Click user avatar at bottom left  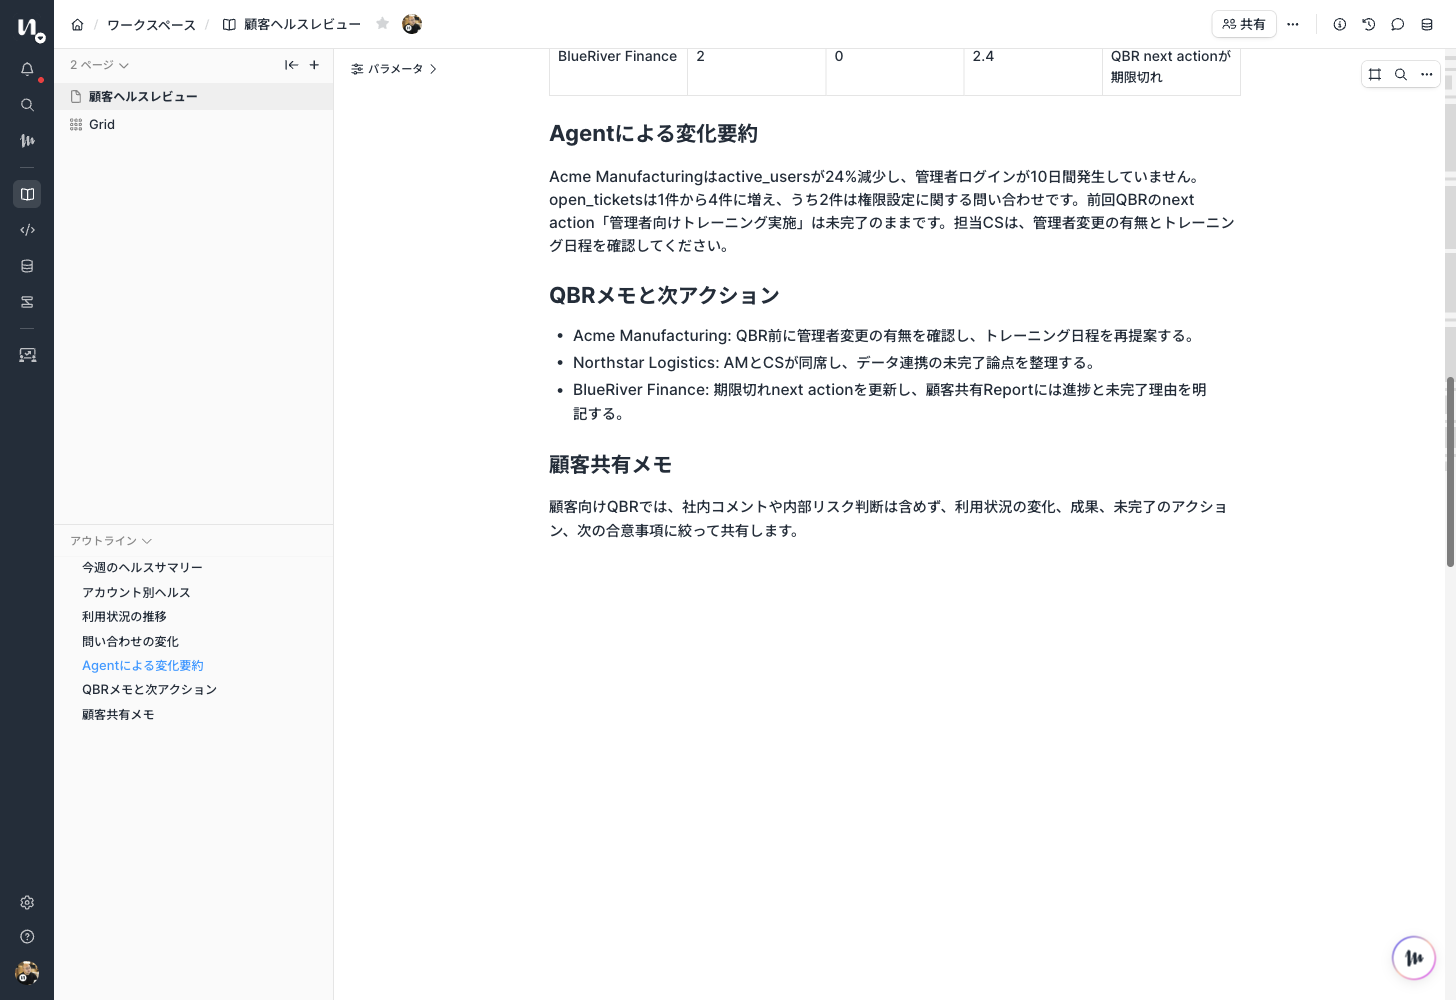(x=27, y=972)
